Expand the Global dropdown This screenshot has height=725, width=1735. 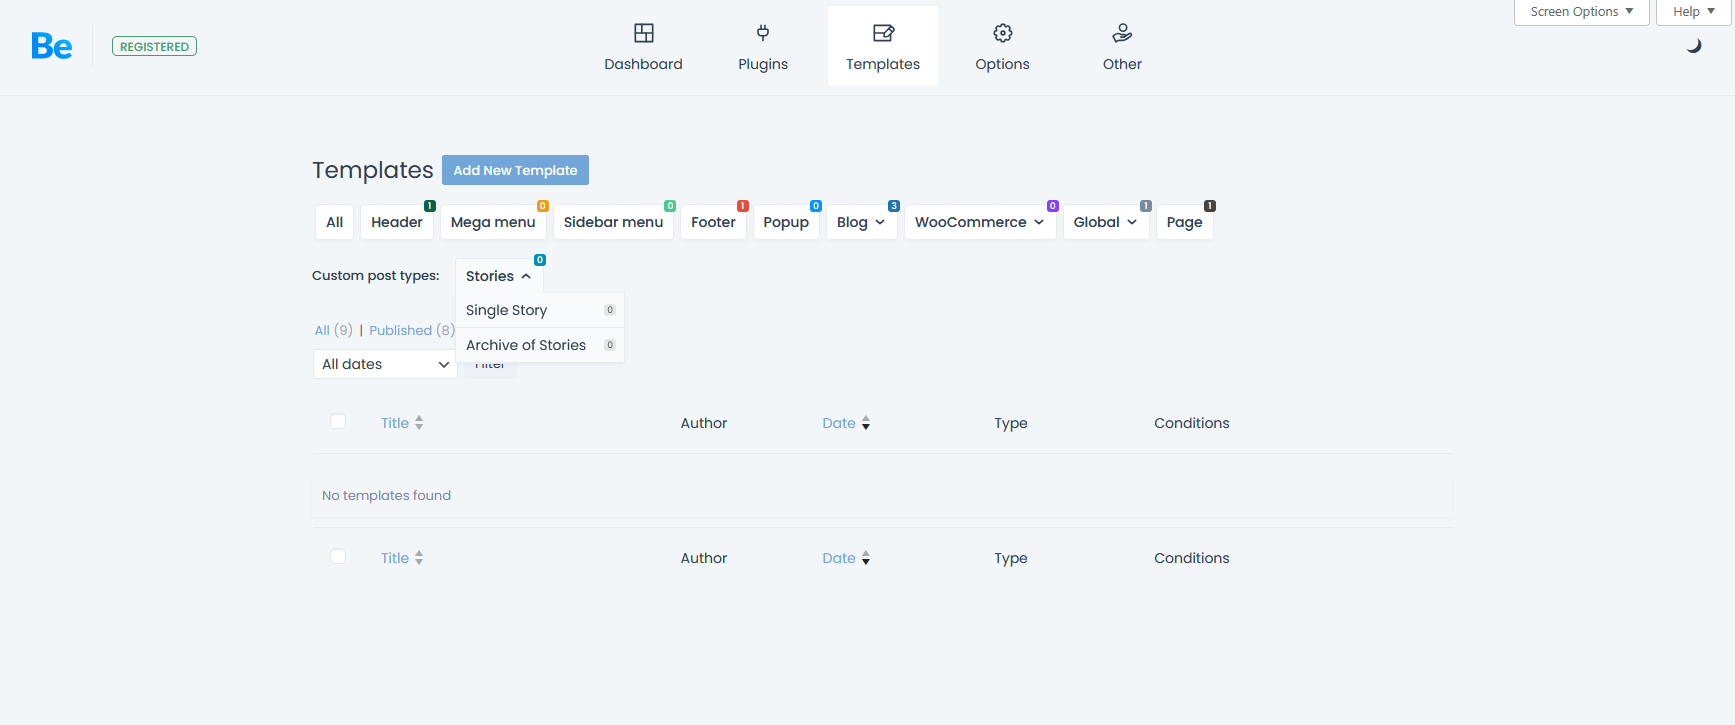click(1106, 222)
